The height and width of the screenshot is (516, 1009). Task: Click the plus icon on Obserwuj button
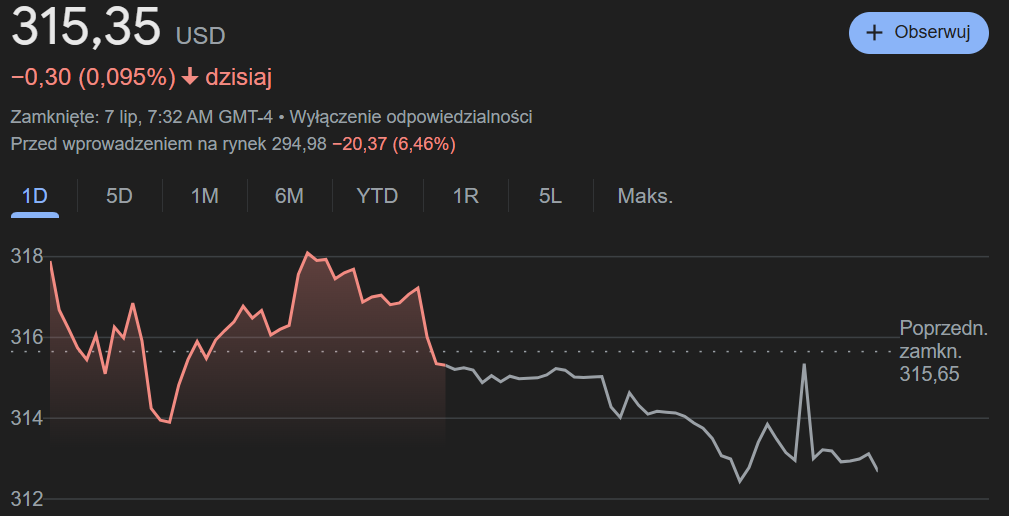pyautogui.click(x=875, y=33)
